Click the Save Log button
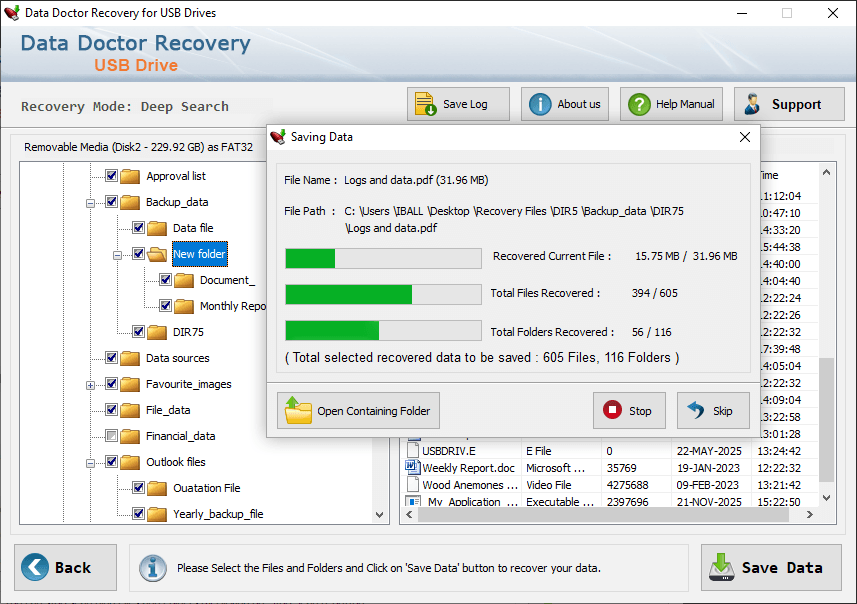The width and height of the screenshot is (857, 604). pos(458,104)
